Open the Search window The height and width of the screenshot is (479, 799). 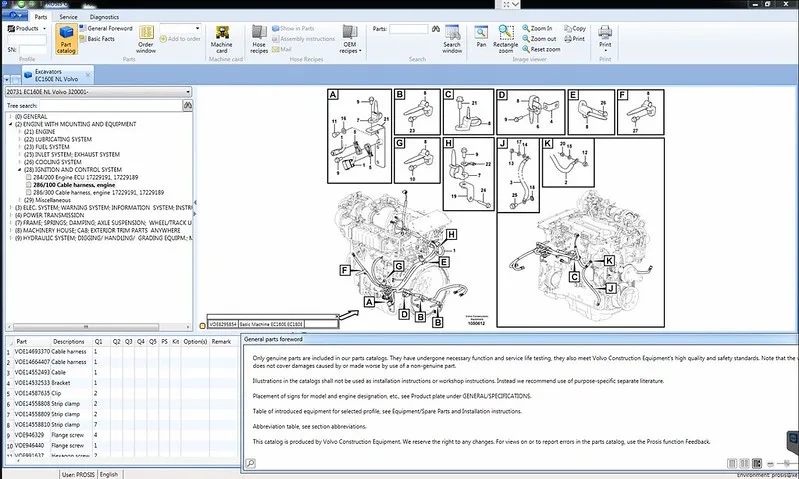click(x=452, y=39)
